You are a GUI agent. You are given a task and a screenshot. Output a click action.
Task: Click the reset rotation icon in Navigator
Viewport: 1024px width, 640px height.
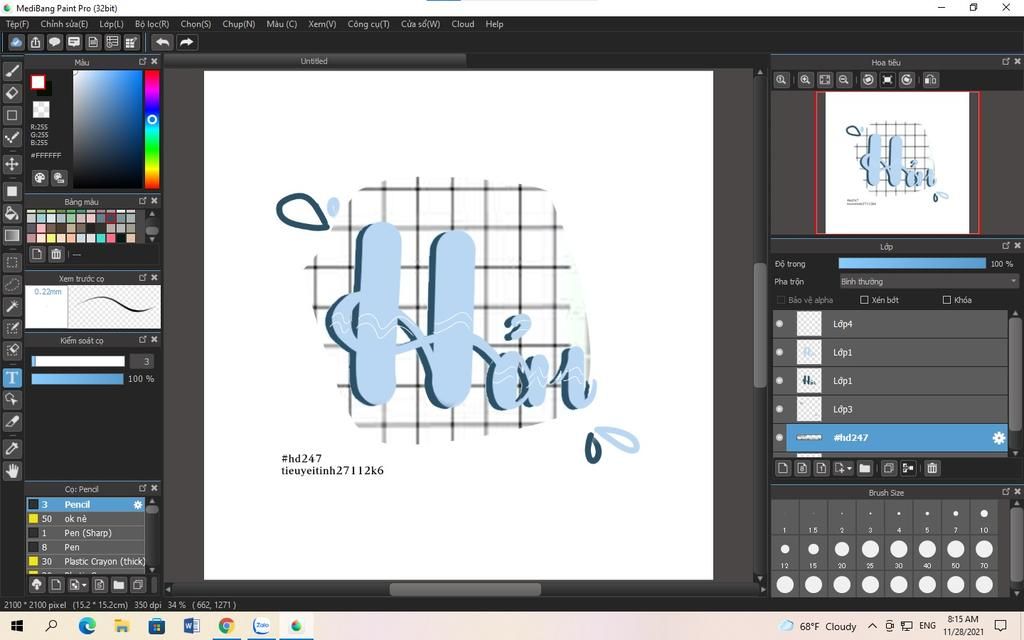888,80
